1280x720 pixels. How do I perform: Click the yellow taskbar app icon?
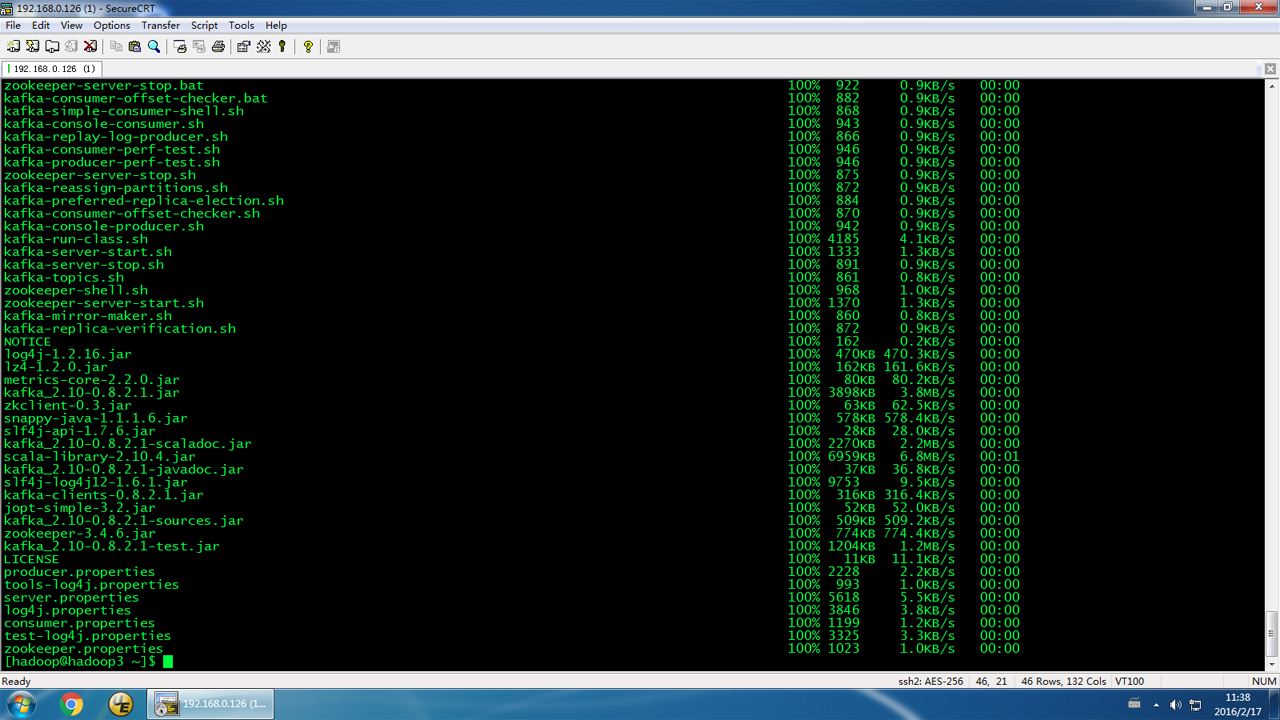[121, 704]
